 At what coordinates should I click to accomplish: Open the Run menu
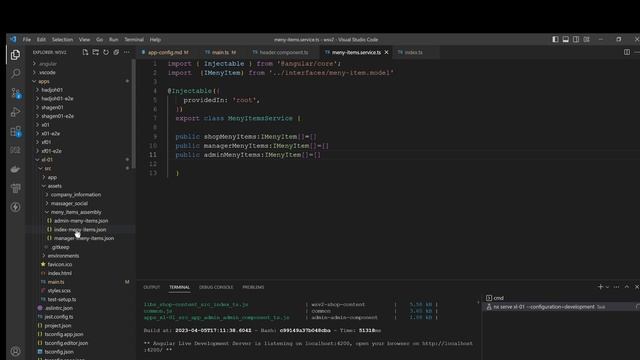(x=113, y=40)
